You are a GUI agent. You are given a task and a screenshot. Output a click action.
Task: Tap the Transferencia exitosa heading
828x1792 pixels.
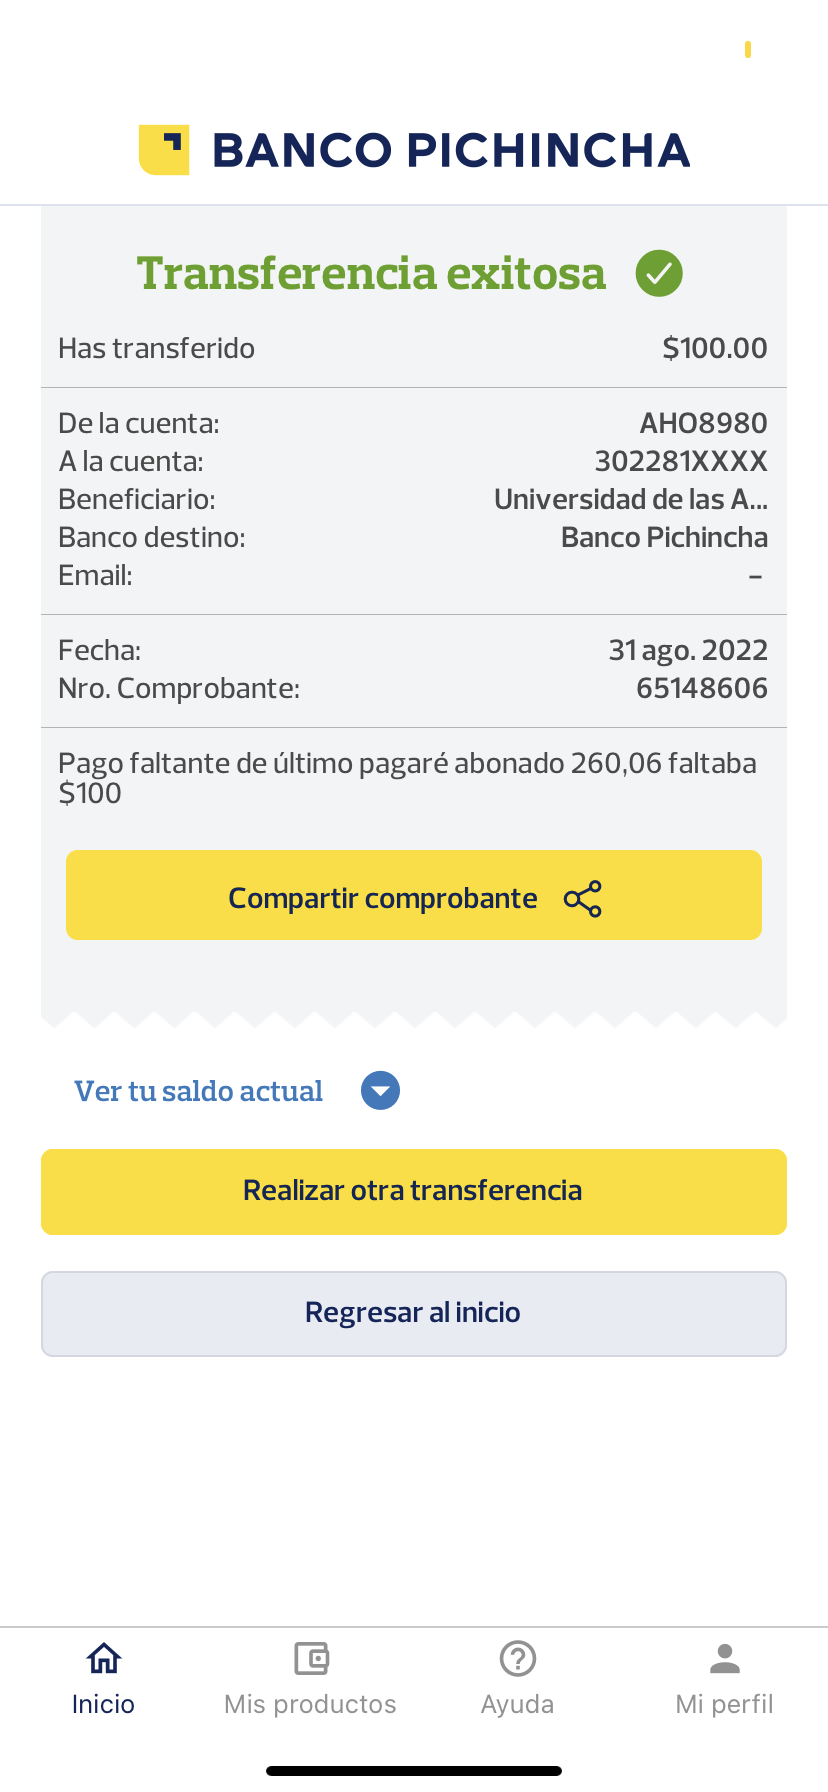[371, 273]
